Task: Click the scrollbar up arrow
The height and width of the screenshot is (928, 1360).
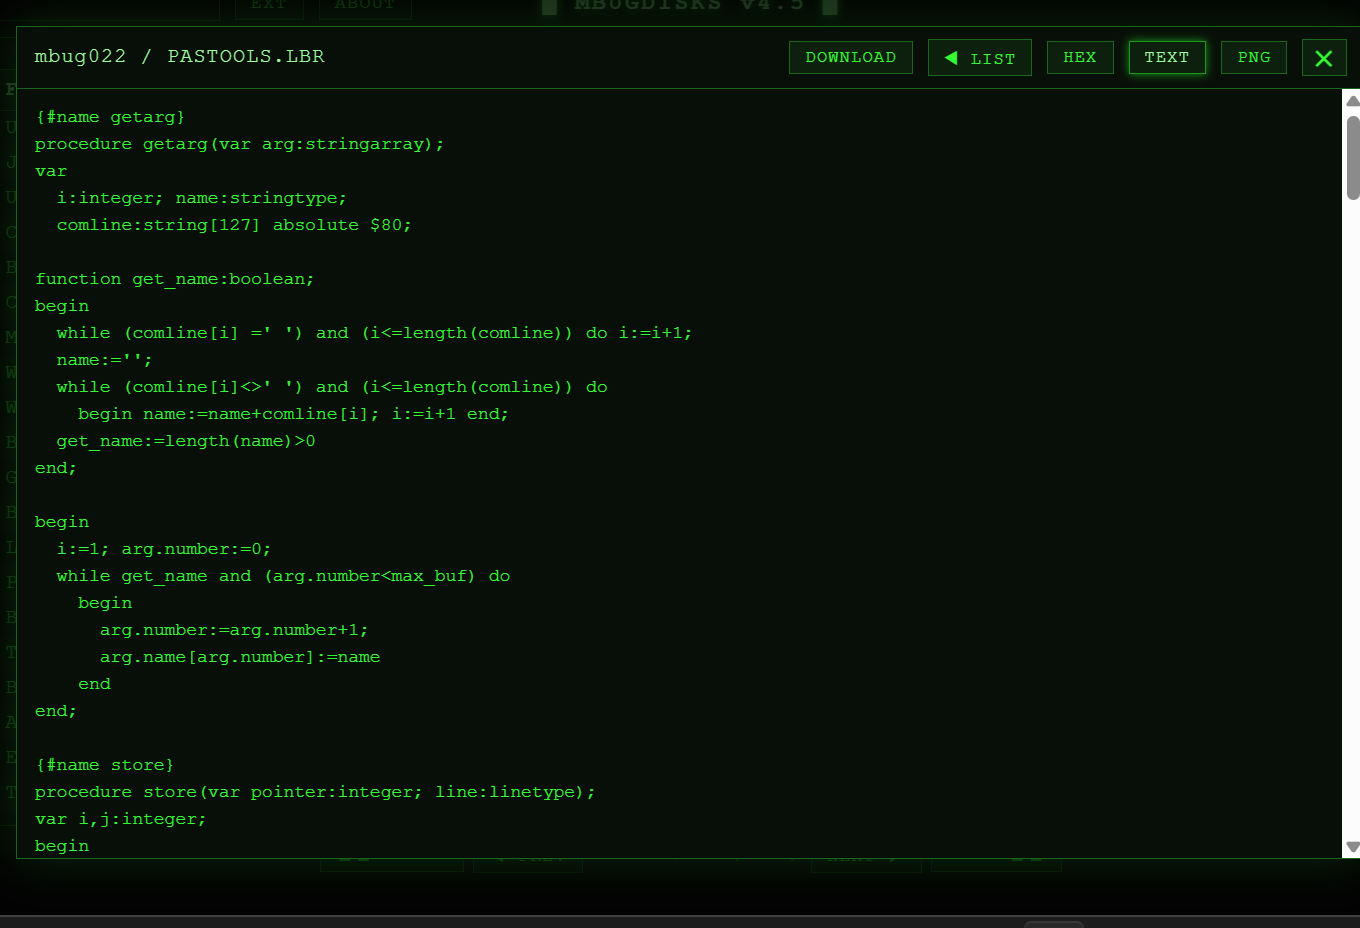Action: pyautogui.click(x=1353, y=101)
